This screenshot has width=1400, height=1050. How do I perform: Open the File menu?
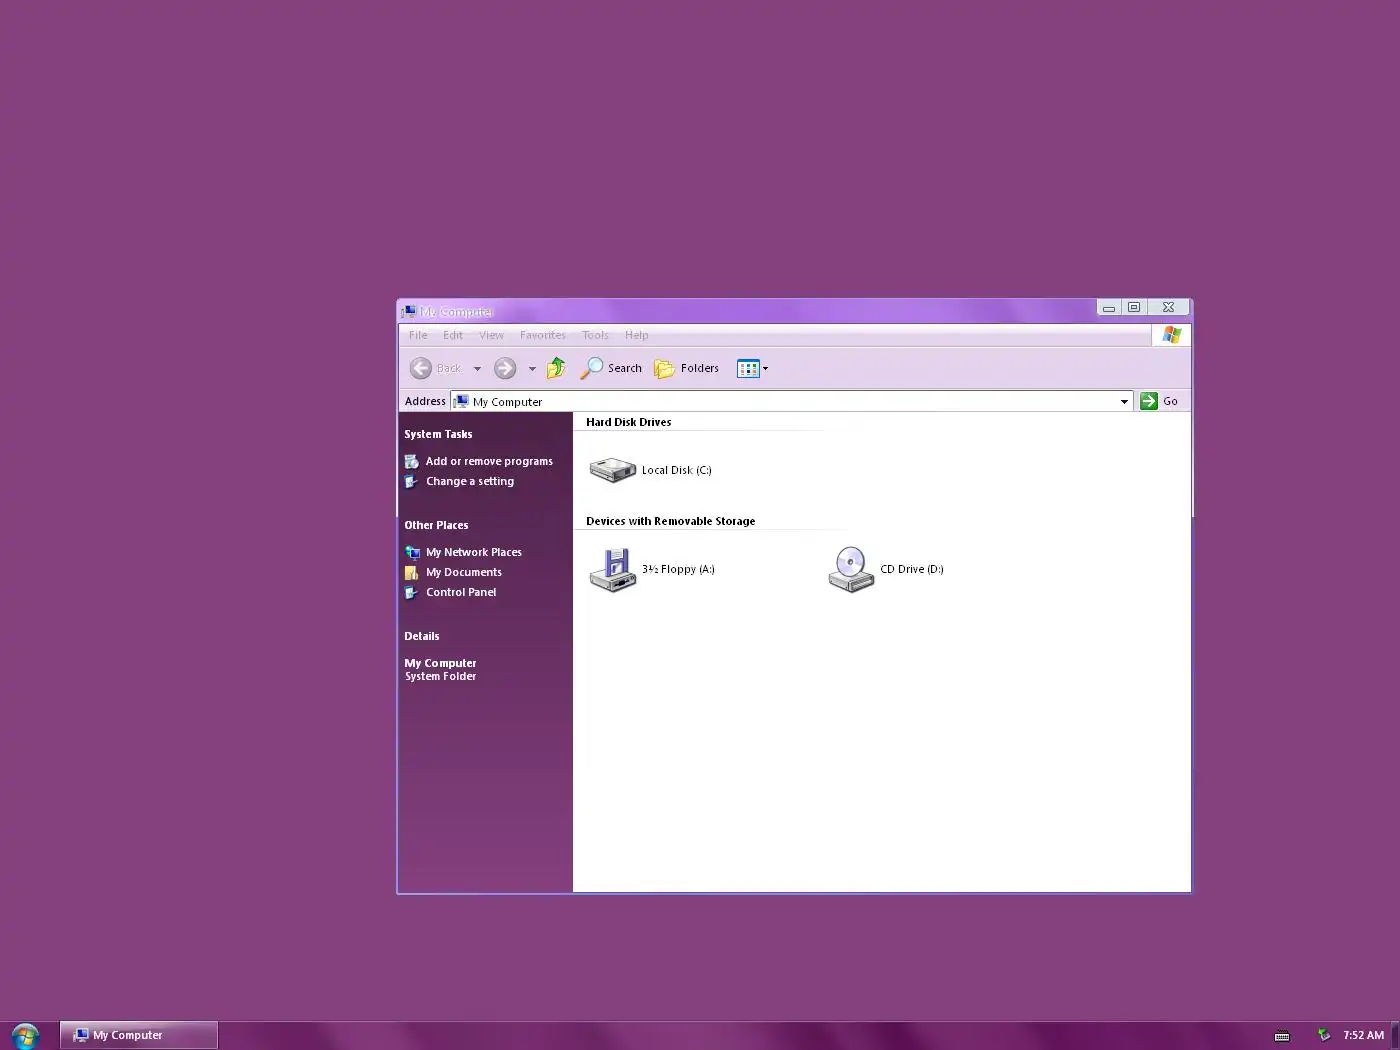tap(418, 335)
